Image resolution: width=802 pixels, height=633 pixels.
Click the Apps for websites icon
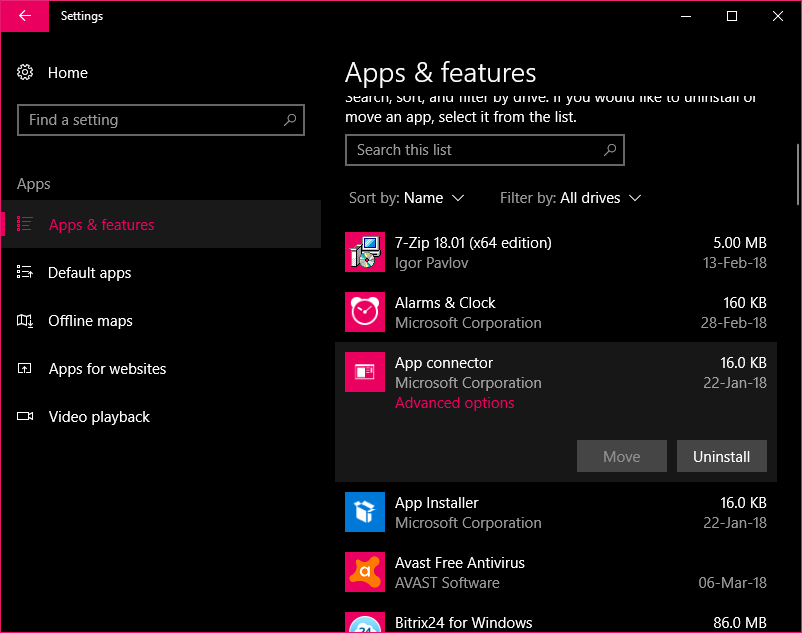pos(25,368)
